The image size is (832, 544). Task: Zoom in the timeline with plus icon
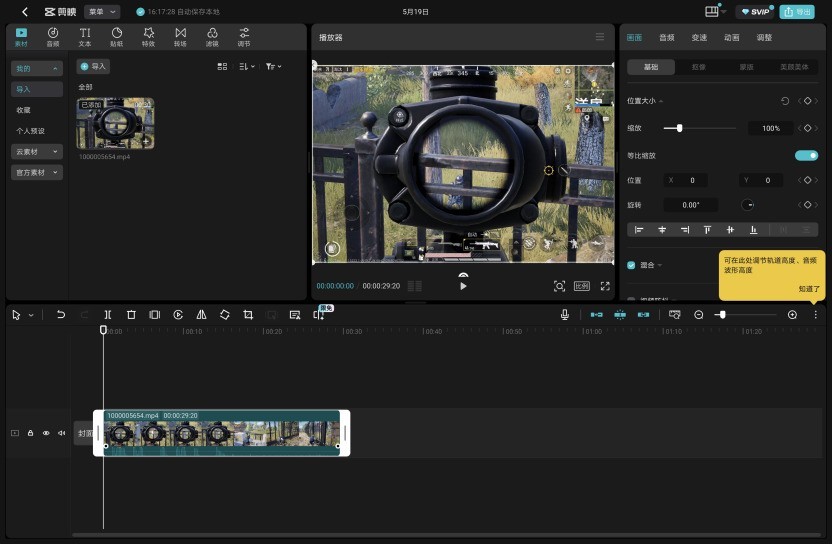click(x=792, y=315)
